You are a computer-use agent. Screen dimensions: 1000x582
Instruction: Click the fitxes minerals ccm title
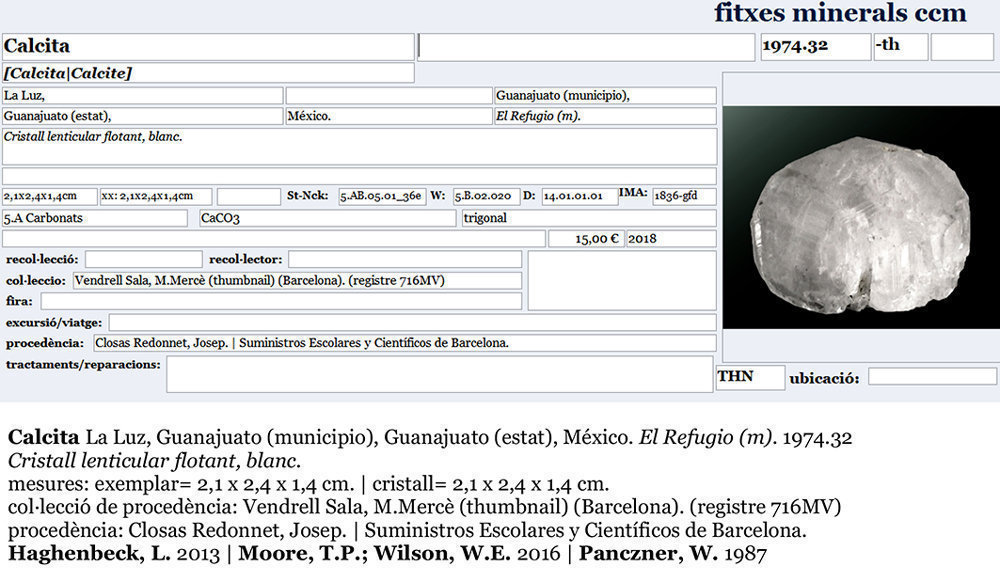point(840,13)
